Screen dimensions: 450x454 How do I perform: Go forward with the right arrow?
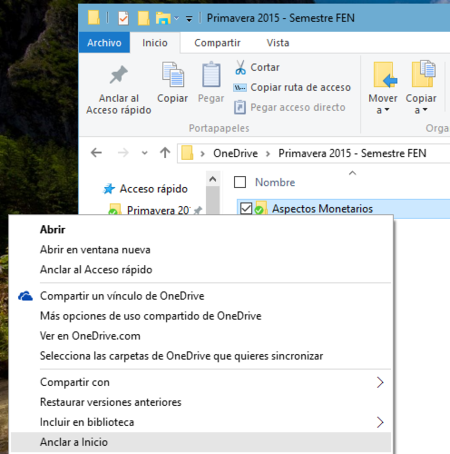pos(123,153)
